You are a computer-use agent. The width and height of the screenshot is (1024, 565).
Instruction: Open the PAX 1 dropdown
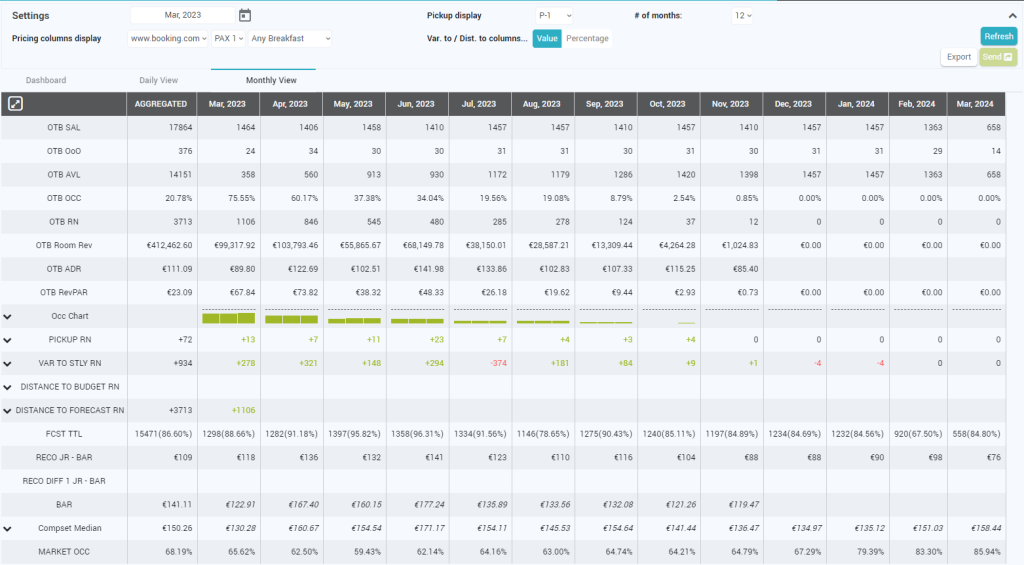click(x=229, y=39)
